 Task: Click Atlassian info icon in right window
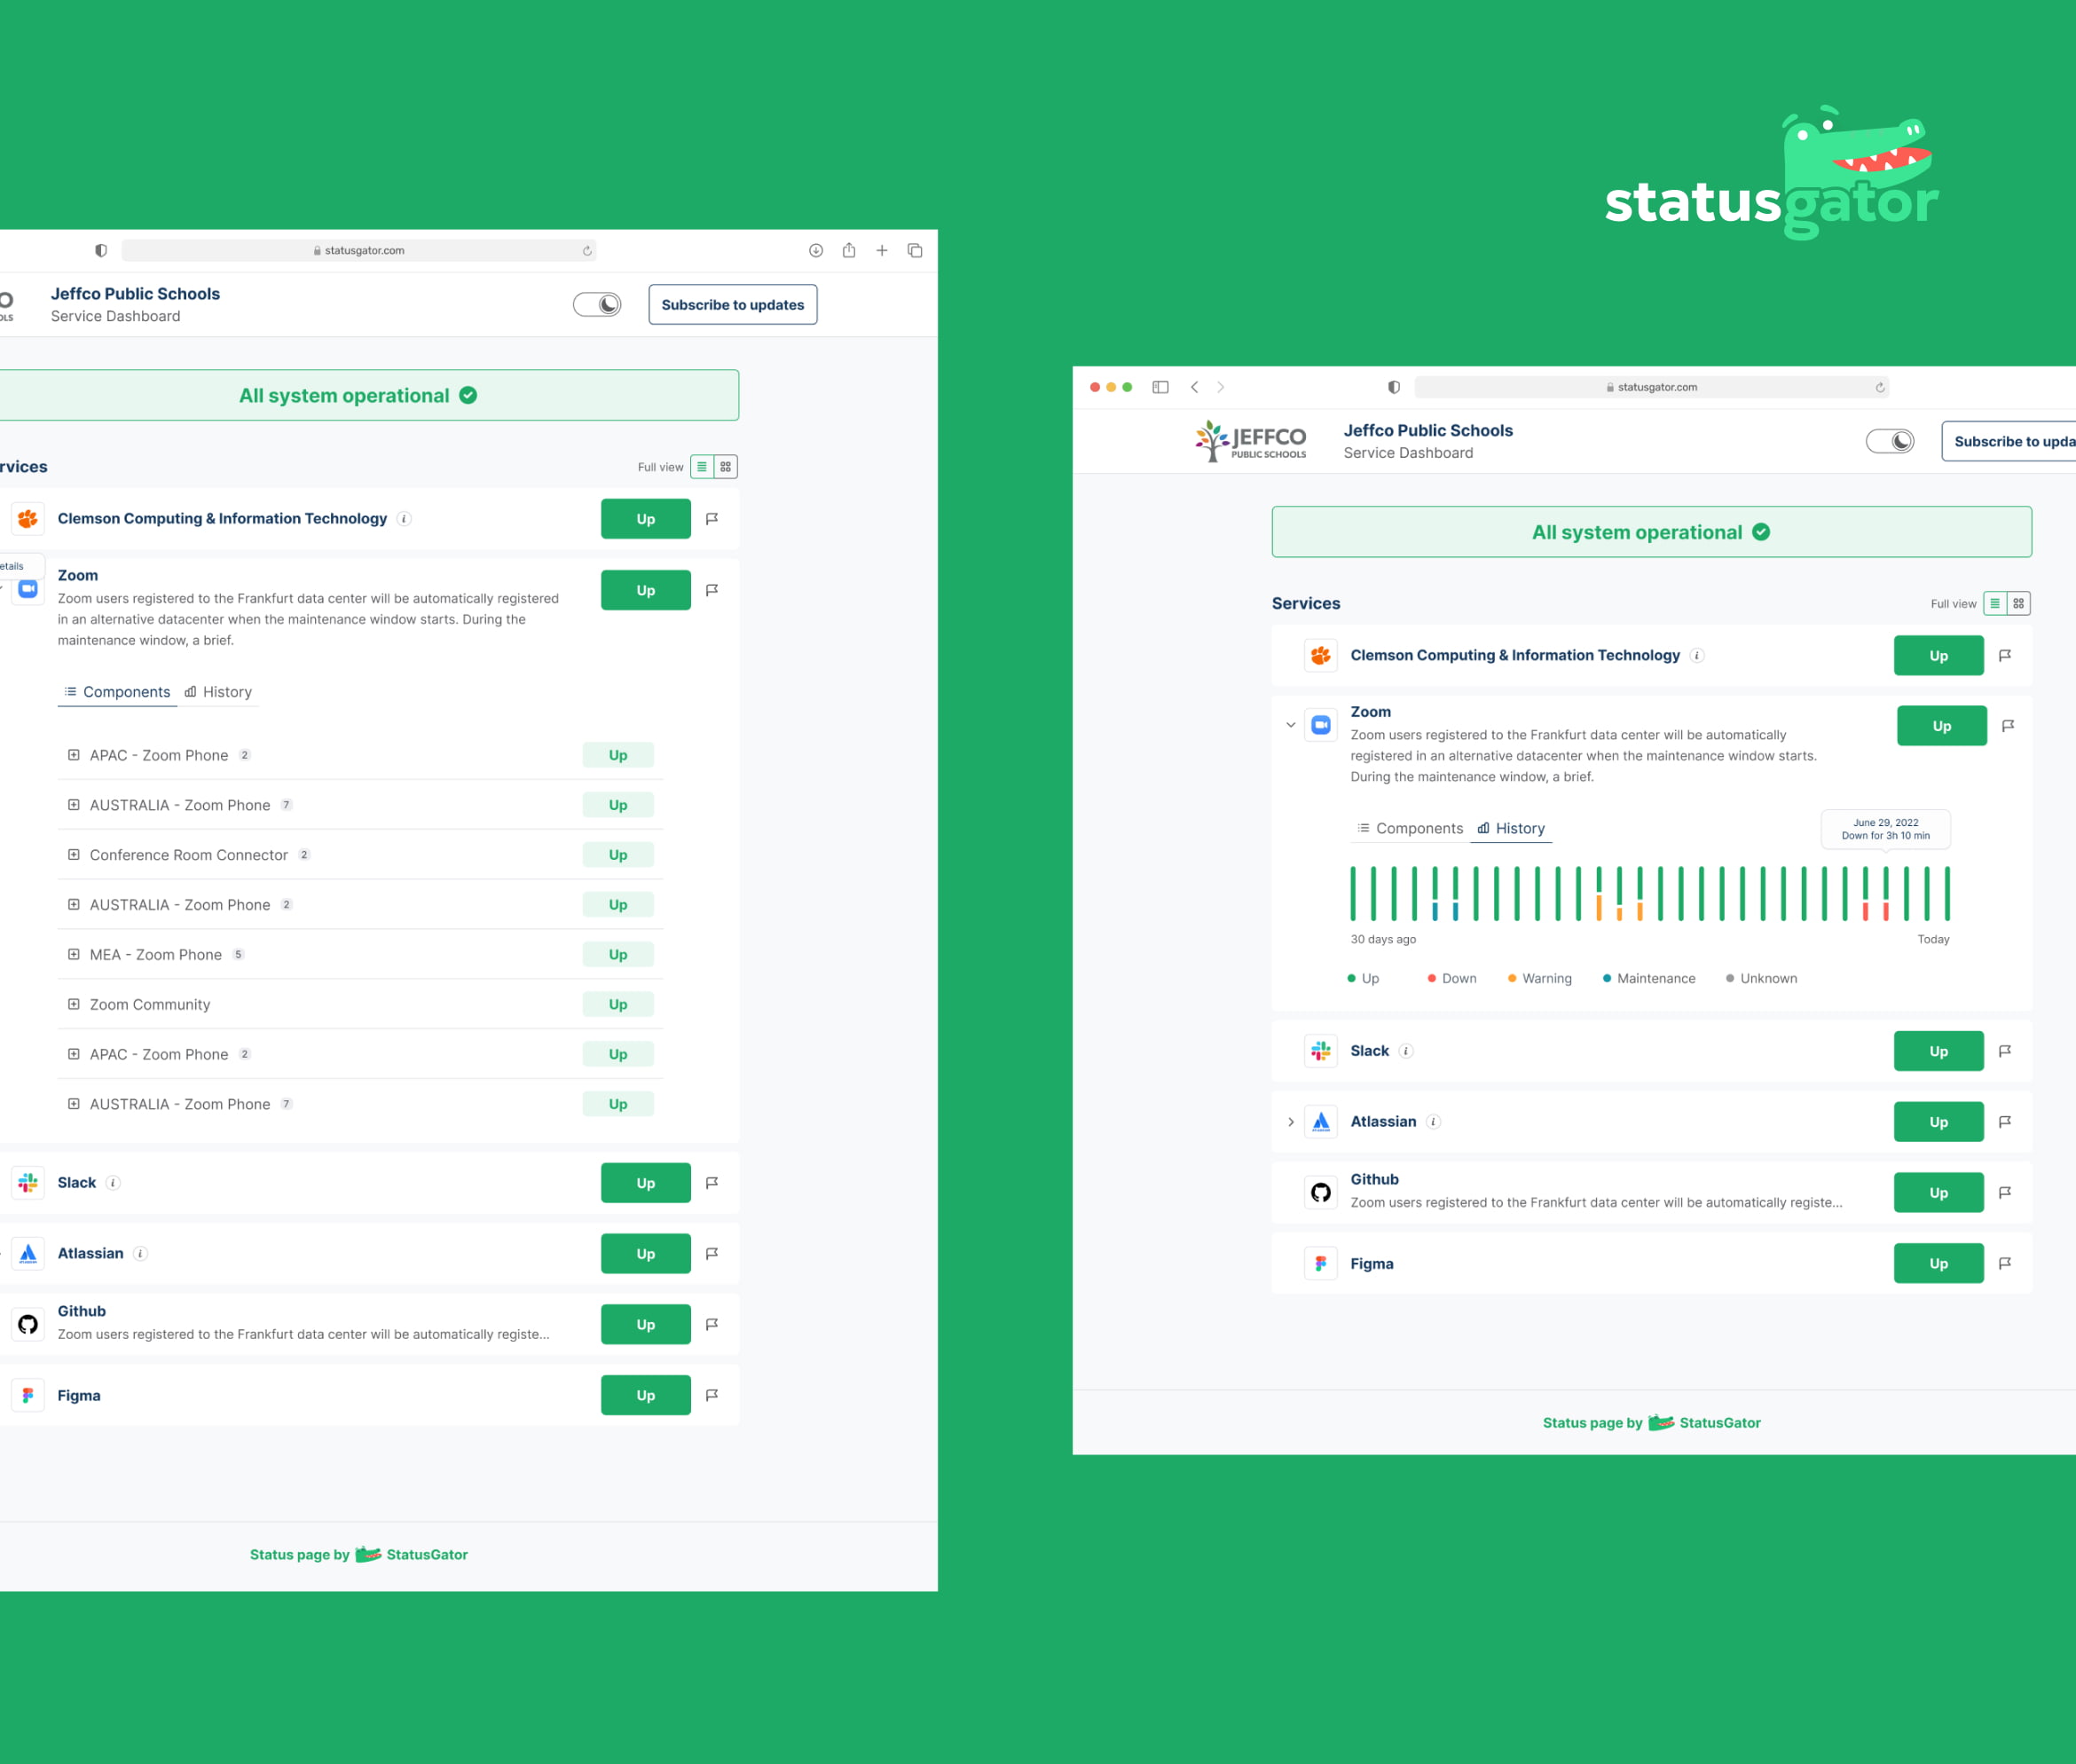[x=1433, y=1122]
